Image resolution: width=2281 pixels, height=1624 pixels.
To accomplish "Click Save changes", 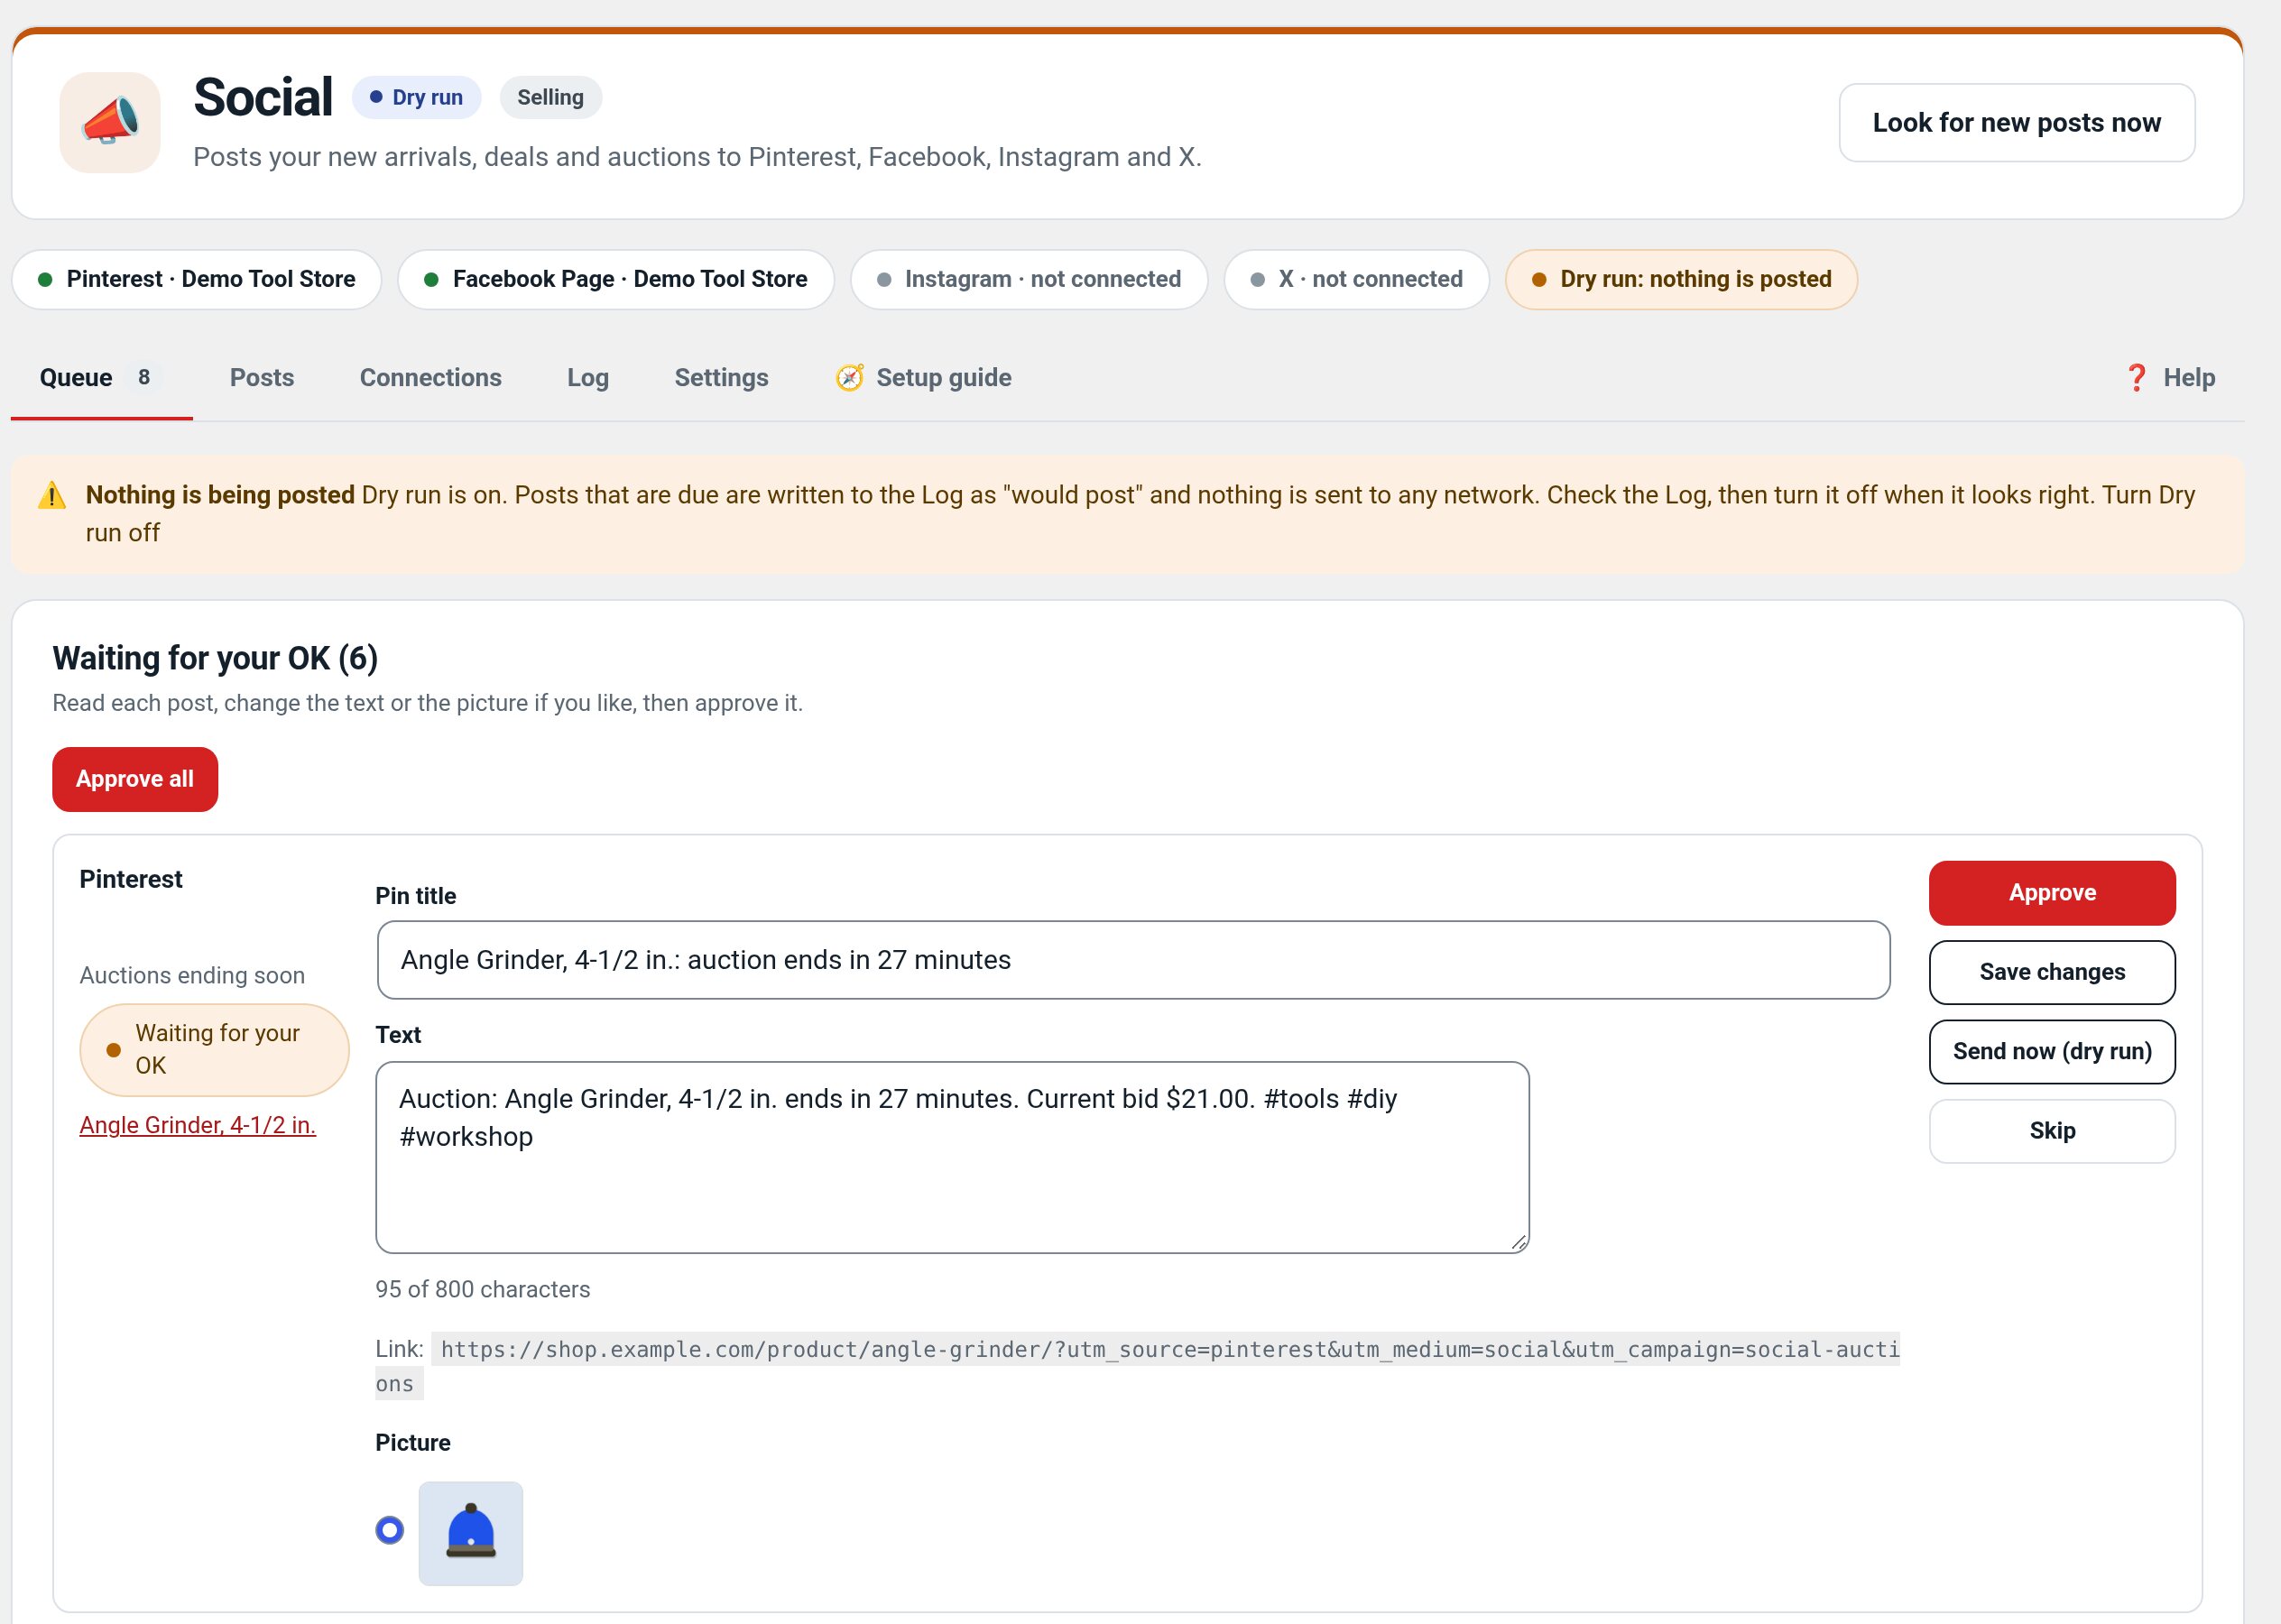I will [x=2052, y=972].
